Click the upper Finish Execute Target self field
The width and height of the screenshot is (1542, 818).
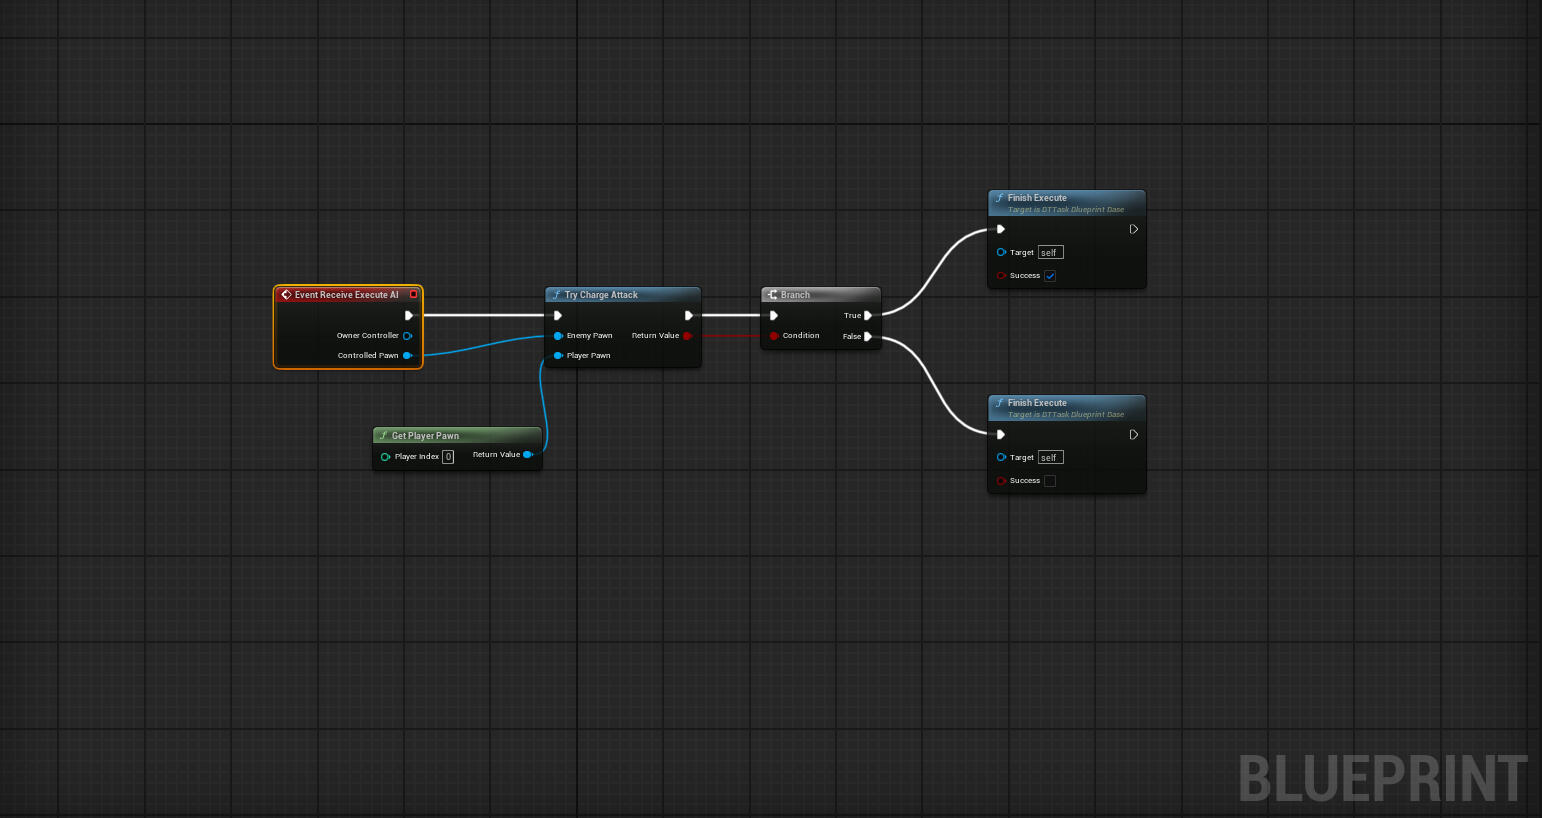[1050, 253]
